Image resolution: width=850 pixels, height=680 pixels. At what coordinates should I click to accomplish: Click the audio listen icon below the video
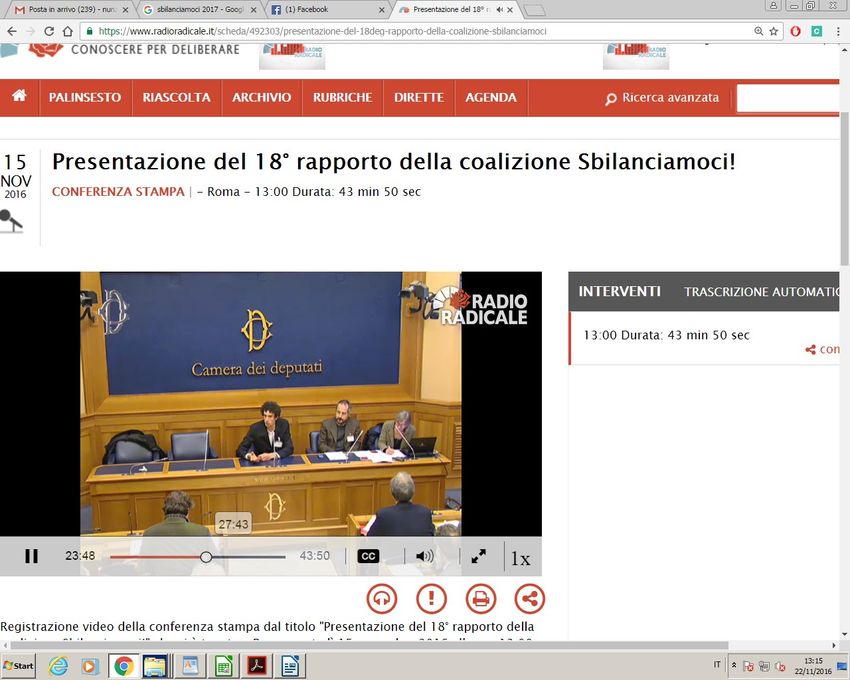381,599
